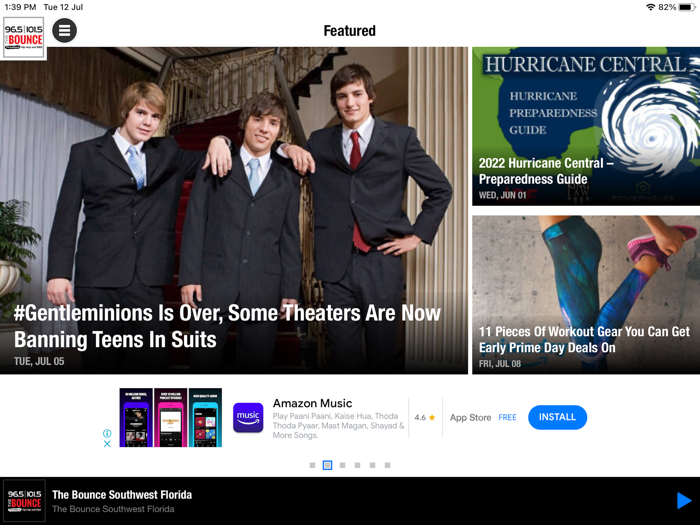Go to the third page indicator dot
This screenshot has width=700, height=525.
click(x=342, y=465)
